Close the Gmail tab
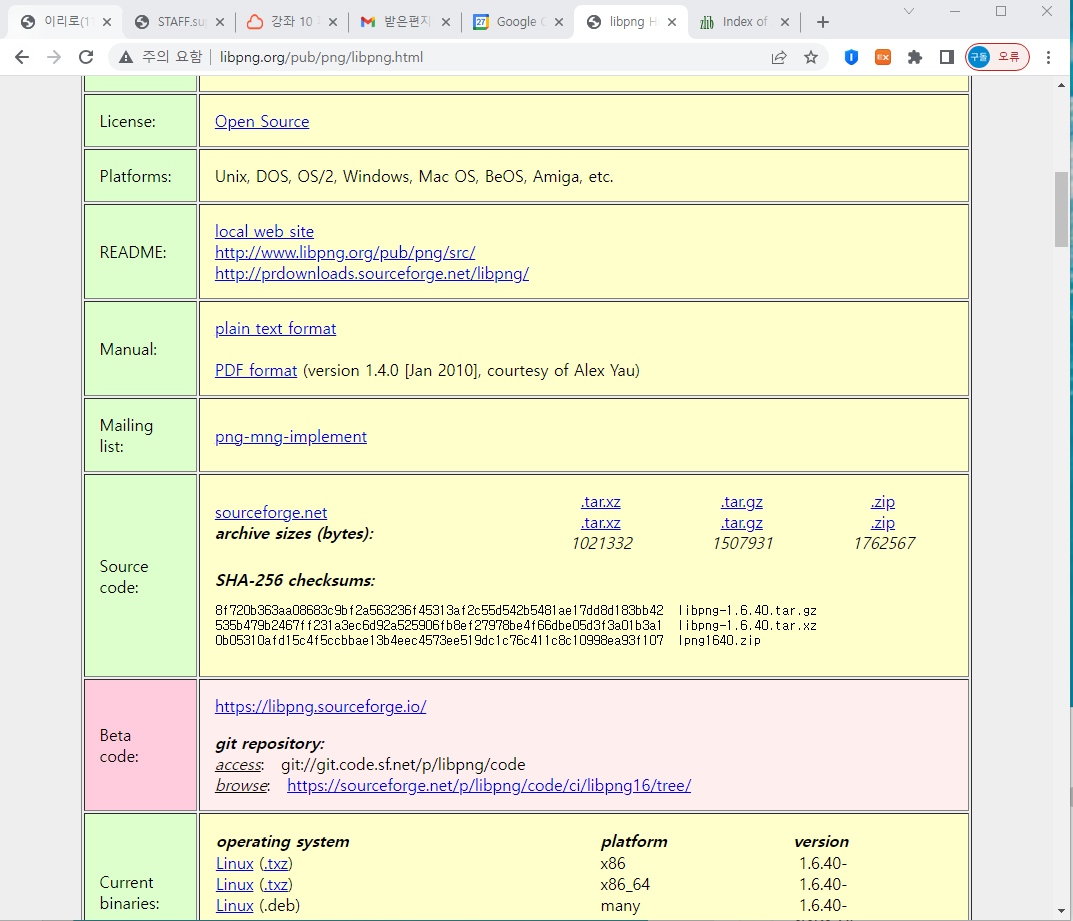Image resolution: width=1073 pixels, height=921 pixels. tap(446, 22)
